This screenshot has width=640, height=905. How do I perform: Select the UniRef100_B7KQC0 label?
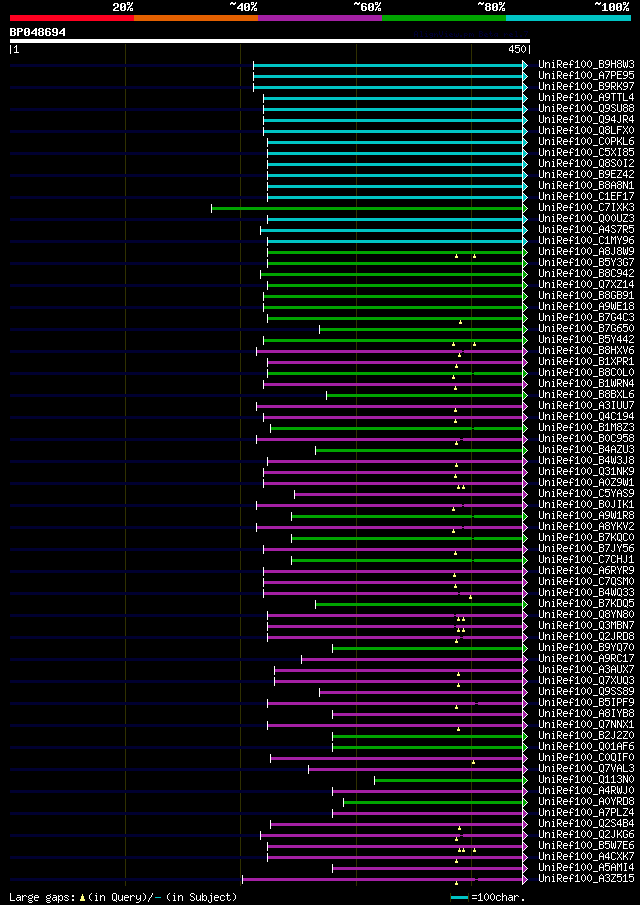tap(586, 538)
